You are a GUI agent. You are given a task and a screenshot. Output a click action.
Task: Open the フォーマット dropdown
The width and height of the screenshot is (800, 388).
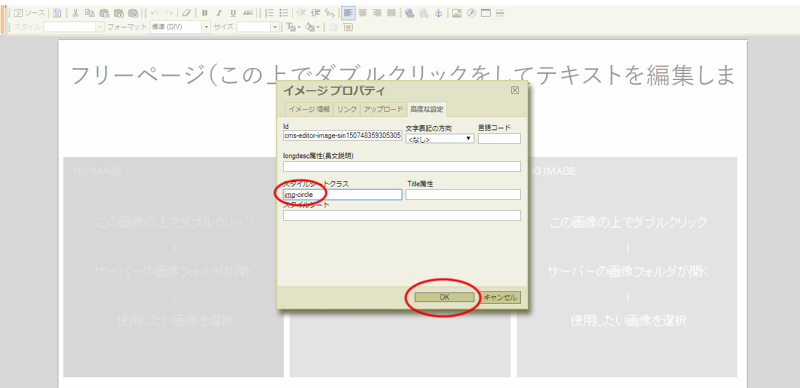point(181,27)
